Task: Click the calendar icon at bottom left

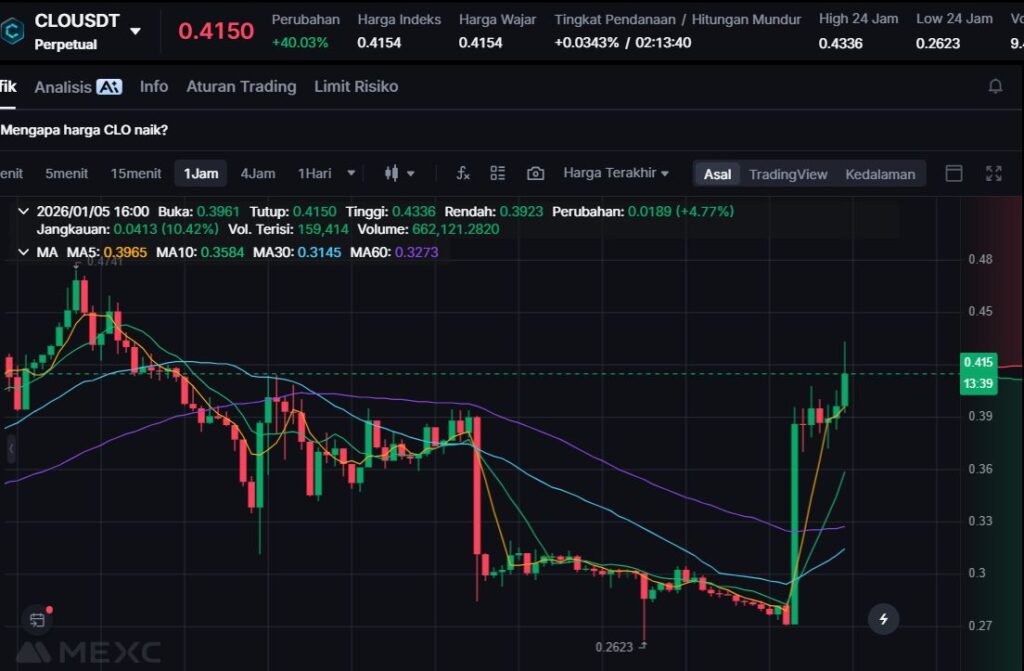Action: (37, 619)
